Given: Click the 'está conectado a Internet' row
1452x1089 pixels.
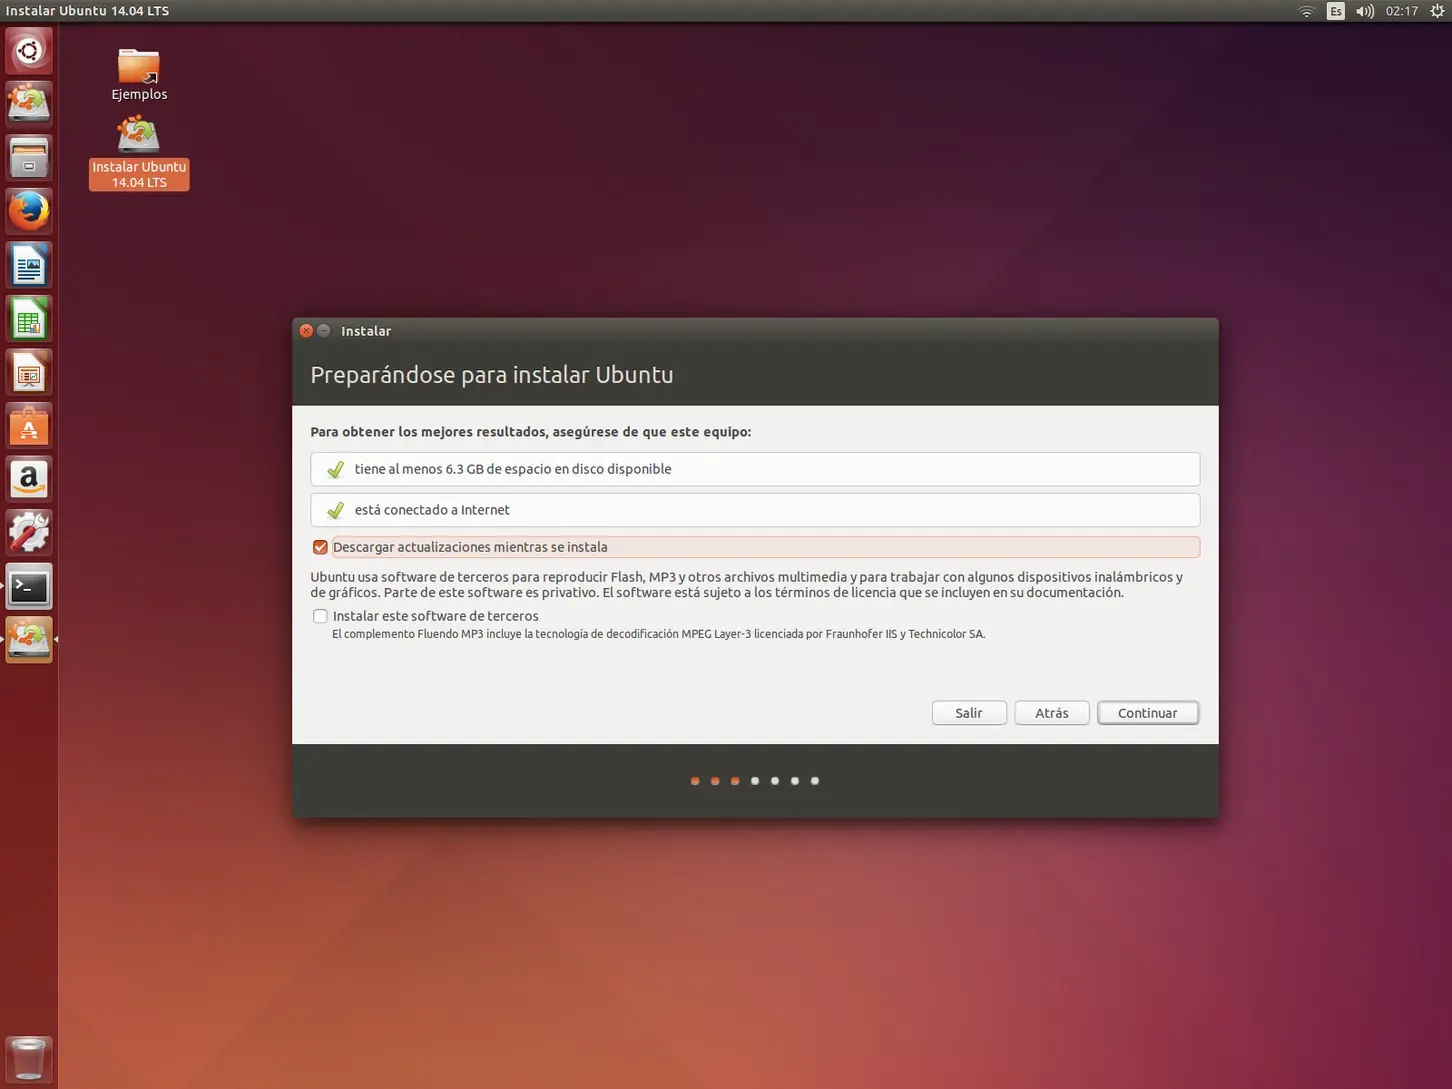Looking at the screenshot, I should click(x=755, y=510).
